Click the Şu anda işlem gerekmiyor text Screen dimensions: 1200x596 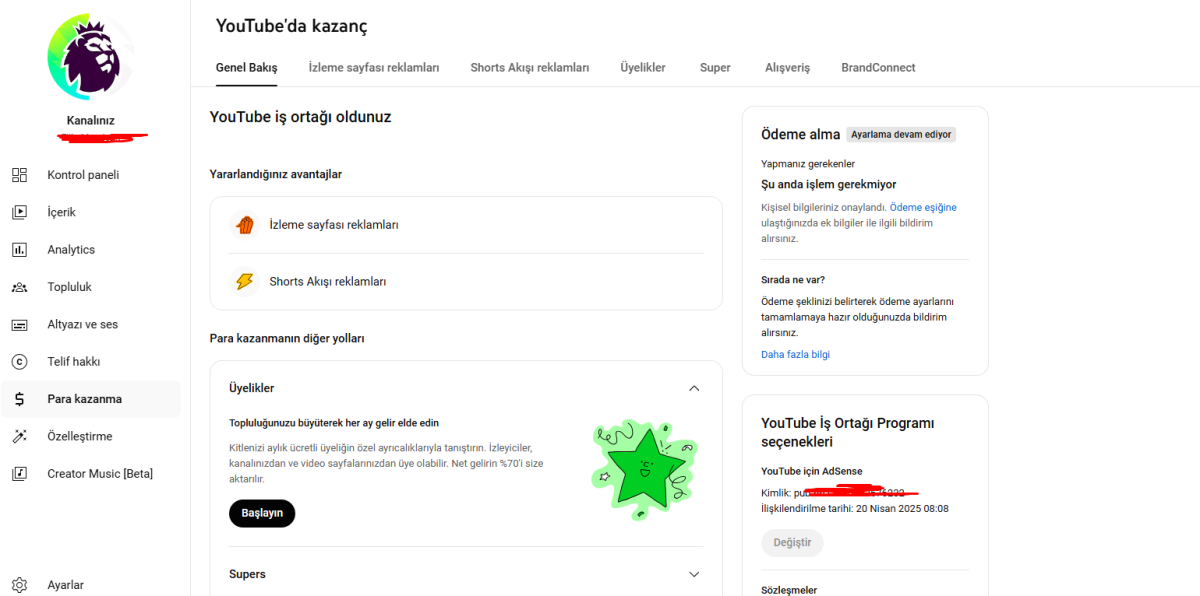829,185
